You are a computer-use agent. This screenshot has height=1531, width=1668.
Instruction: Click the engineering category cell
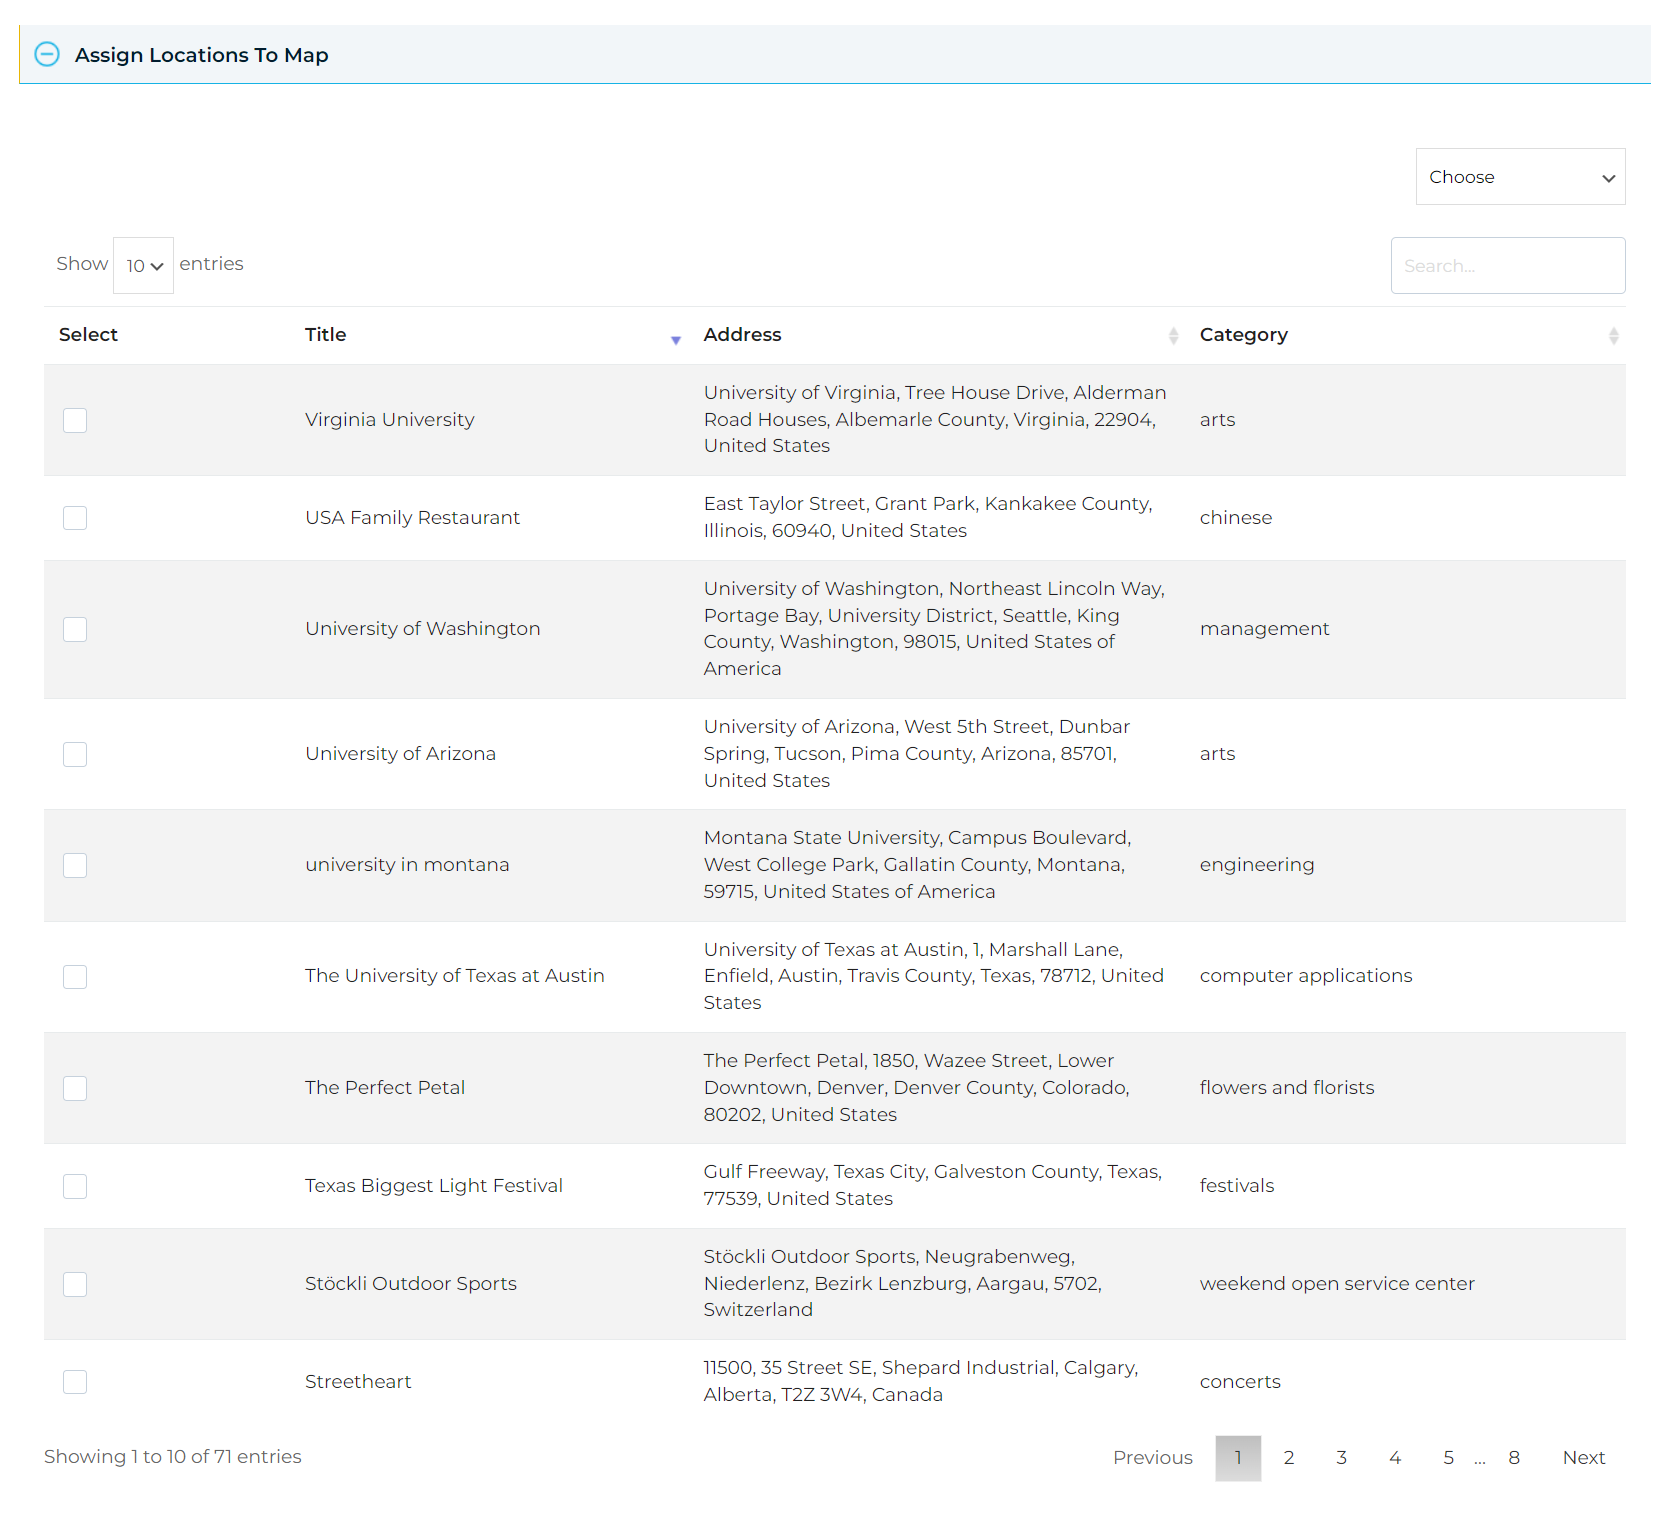pyautogui.click(x=1257, y=865)
